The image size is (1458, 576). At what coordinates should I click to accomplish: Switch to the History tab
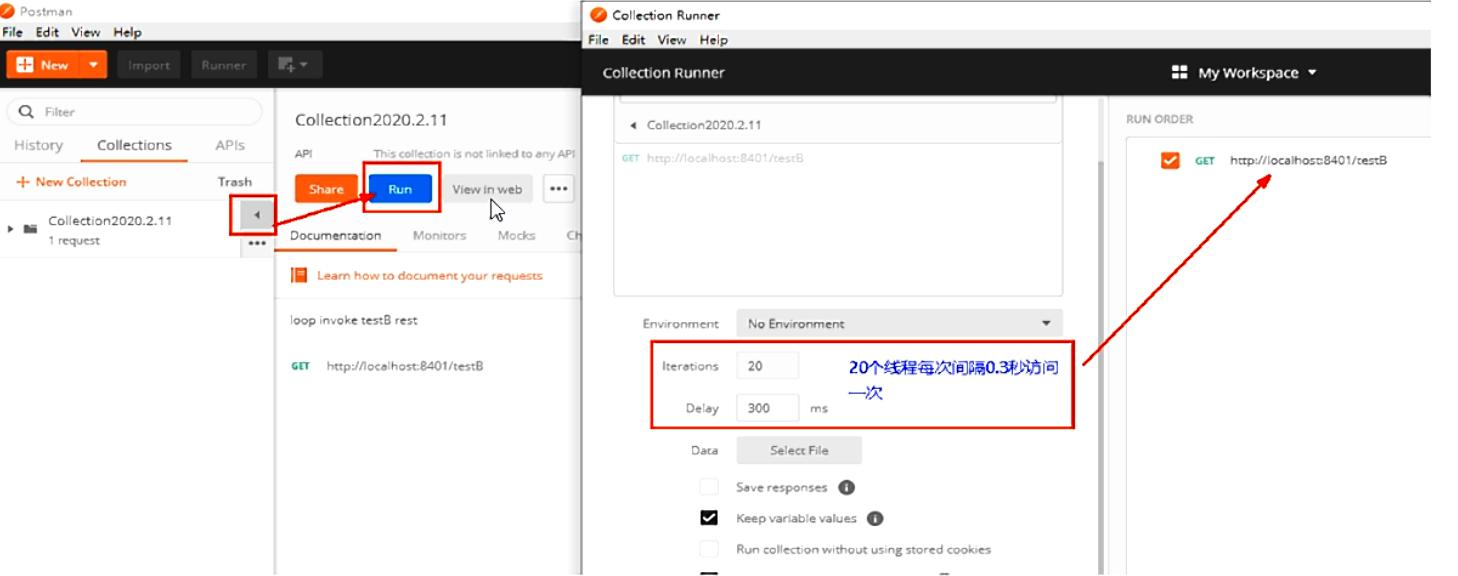(38, 145)
